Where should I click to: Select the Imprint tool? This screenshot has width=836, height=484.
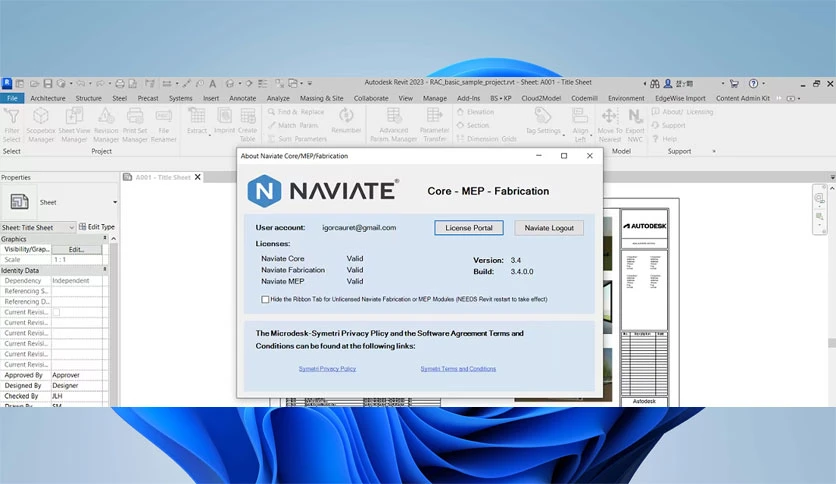tap(224, 121)
